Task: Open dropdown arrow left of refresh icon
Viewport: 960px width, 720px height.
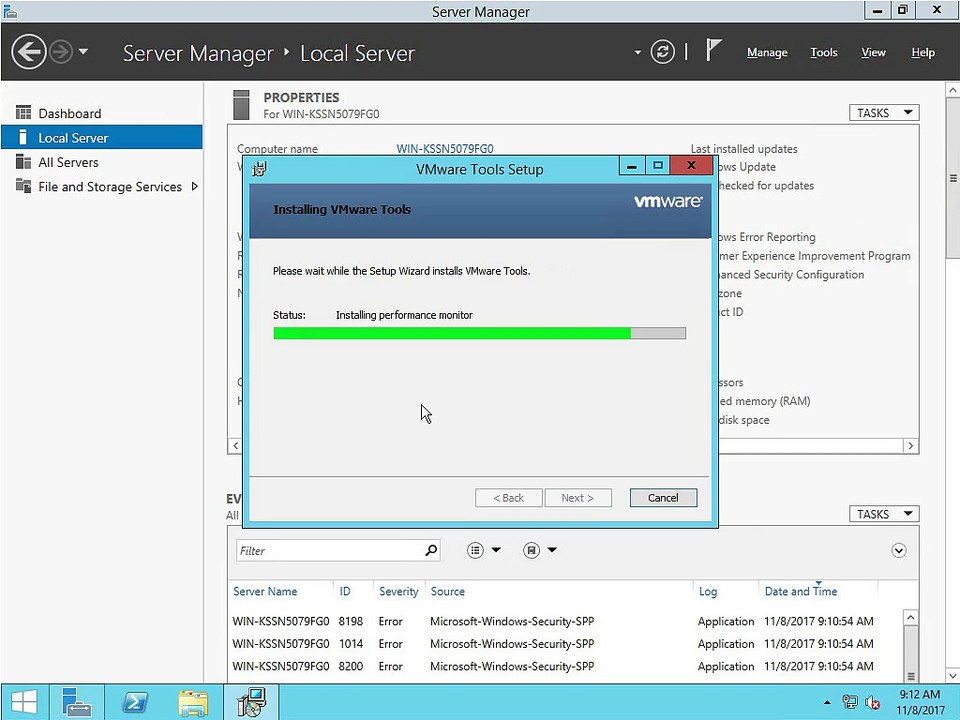Action: pyautogui.click(x=637, y=53)
